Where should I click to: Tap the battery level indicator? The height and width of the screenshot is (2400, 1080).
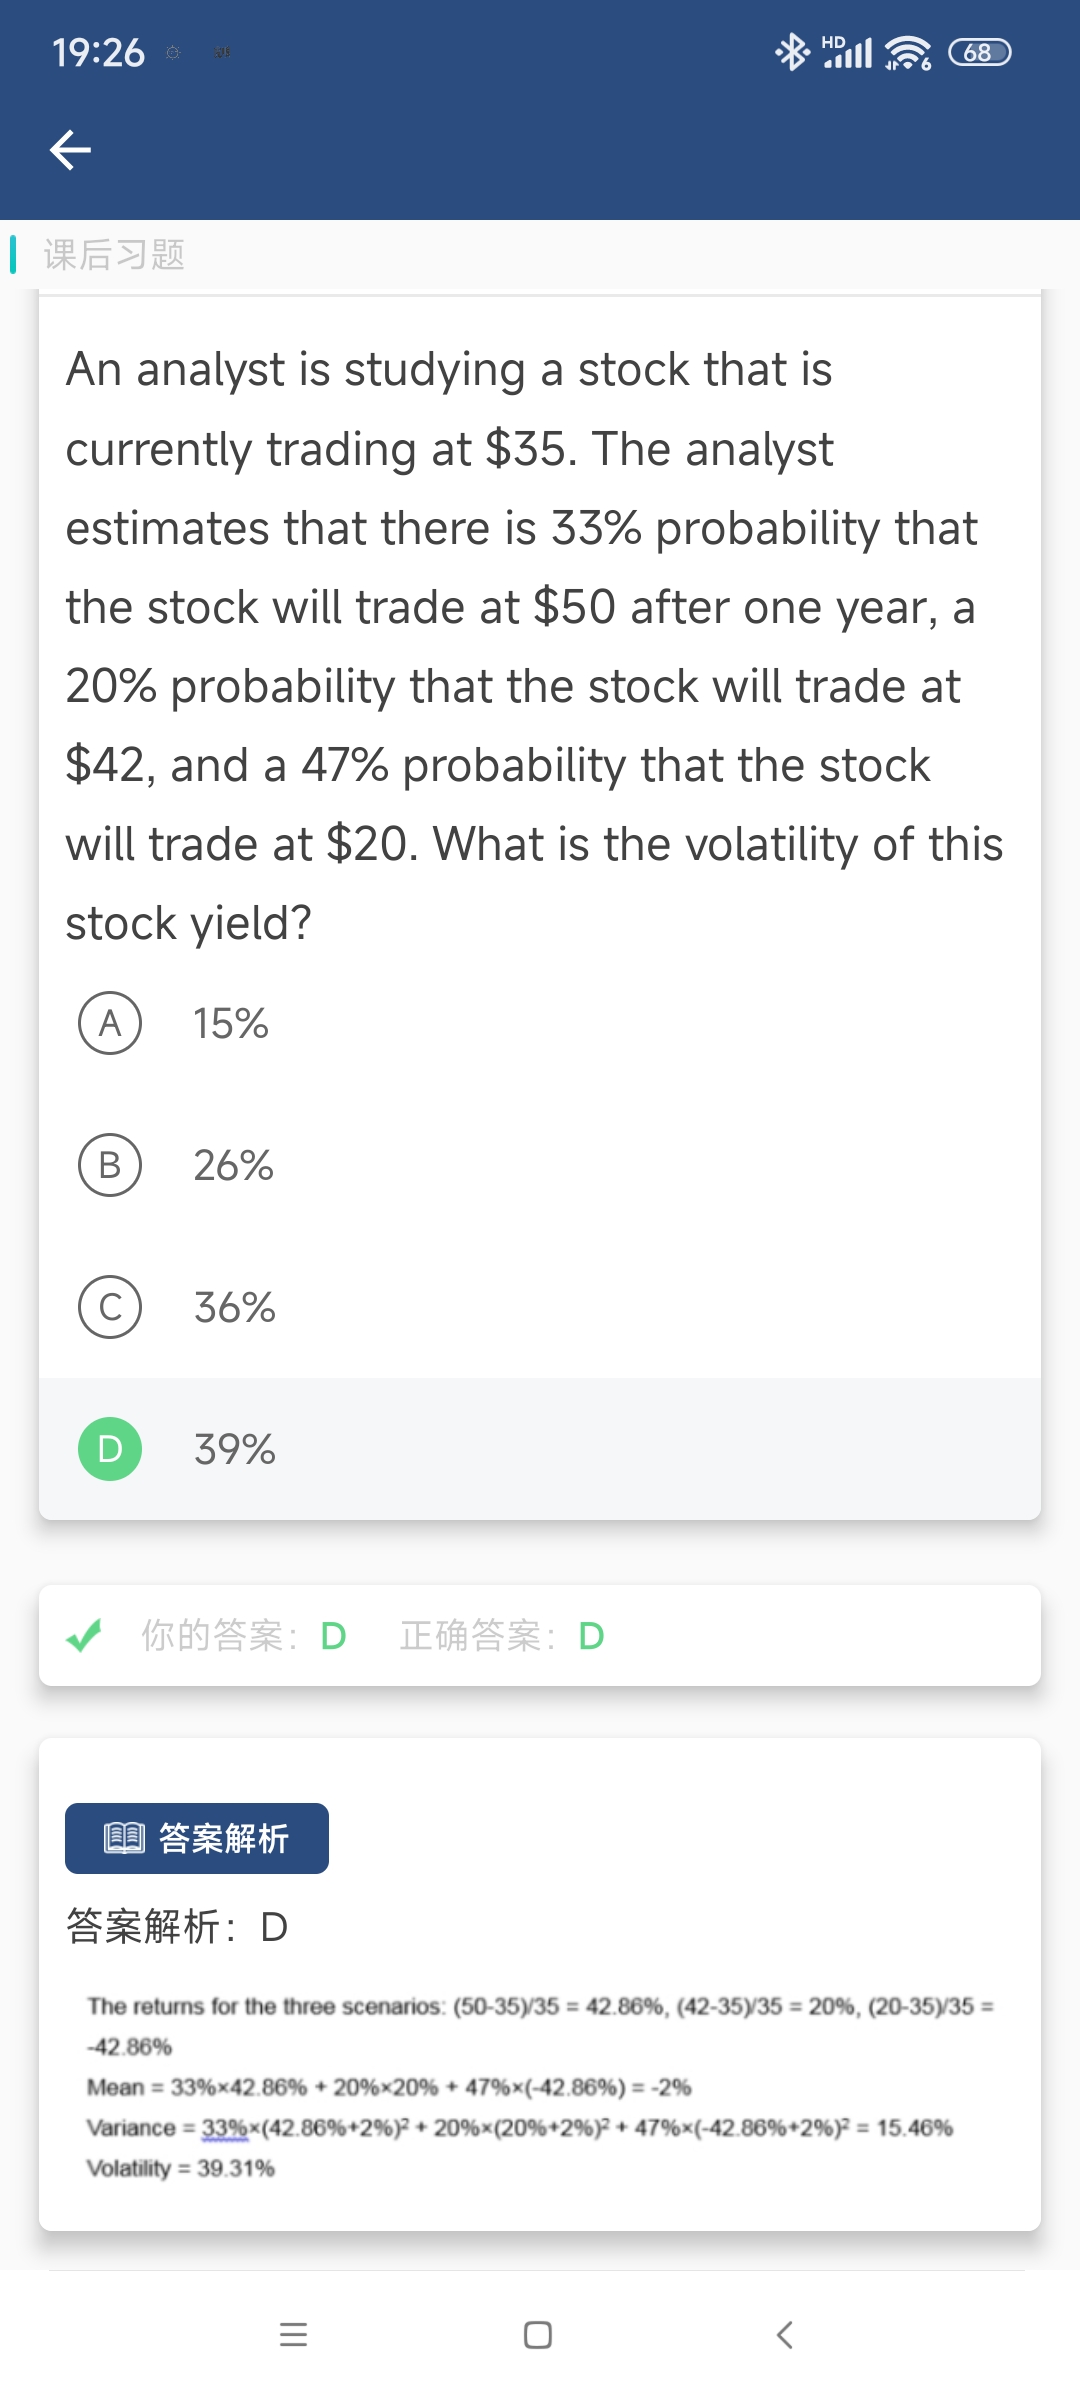pos(980,52)
